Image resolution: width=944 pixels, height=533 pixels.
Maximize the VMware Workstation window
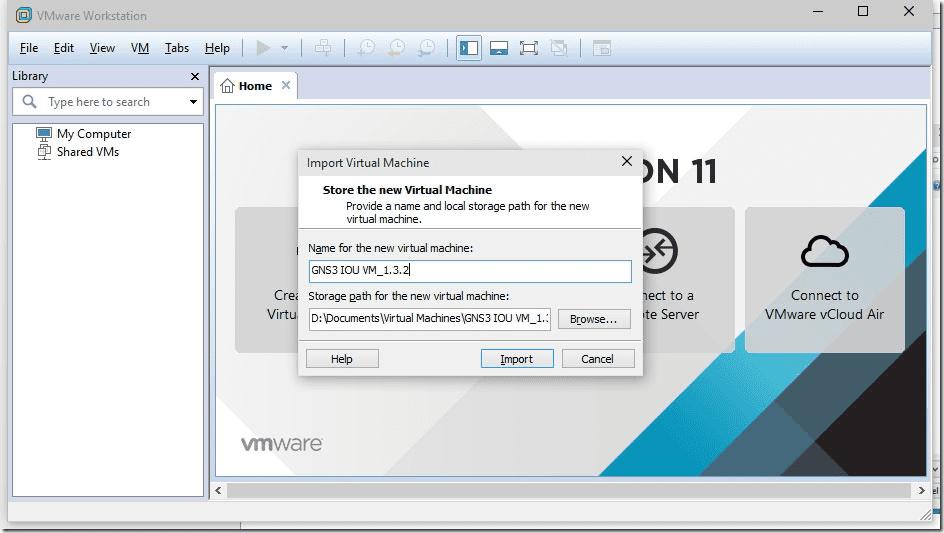(863, 11)
